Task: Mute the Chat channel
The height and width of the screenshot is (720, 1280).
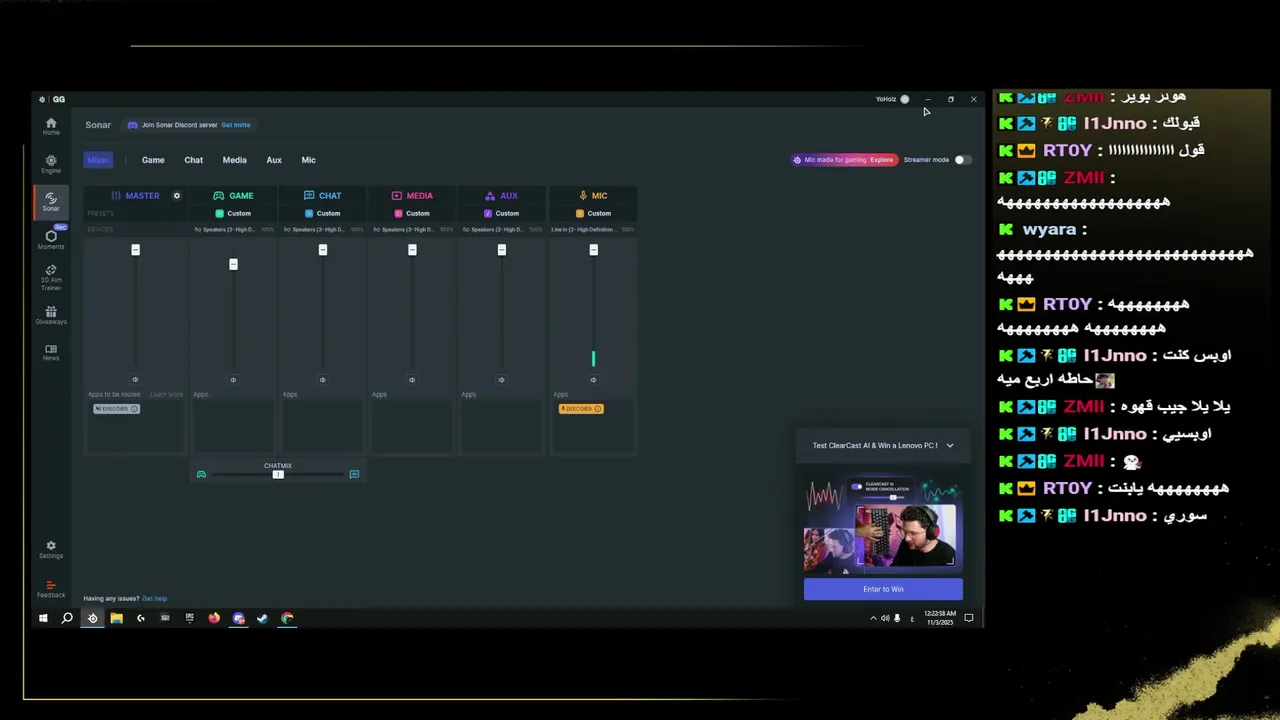Action: click(322, 379)
